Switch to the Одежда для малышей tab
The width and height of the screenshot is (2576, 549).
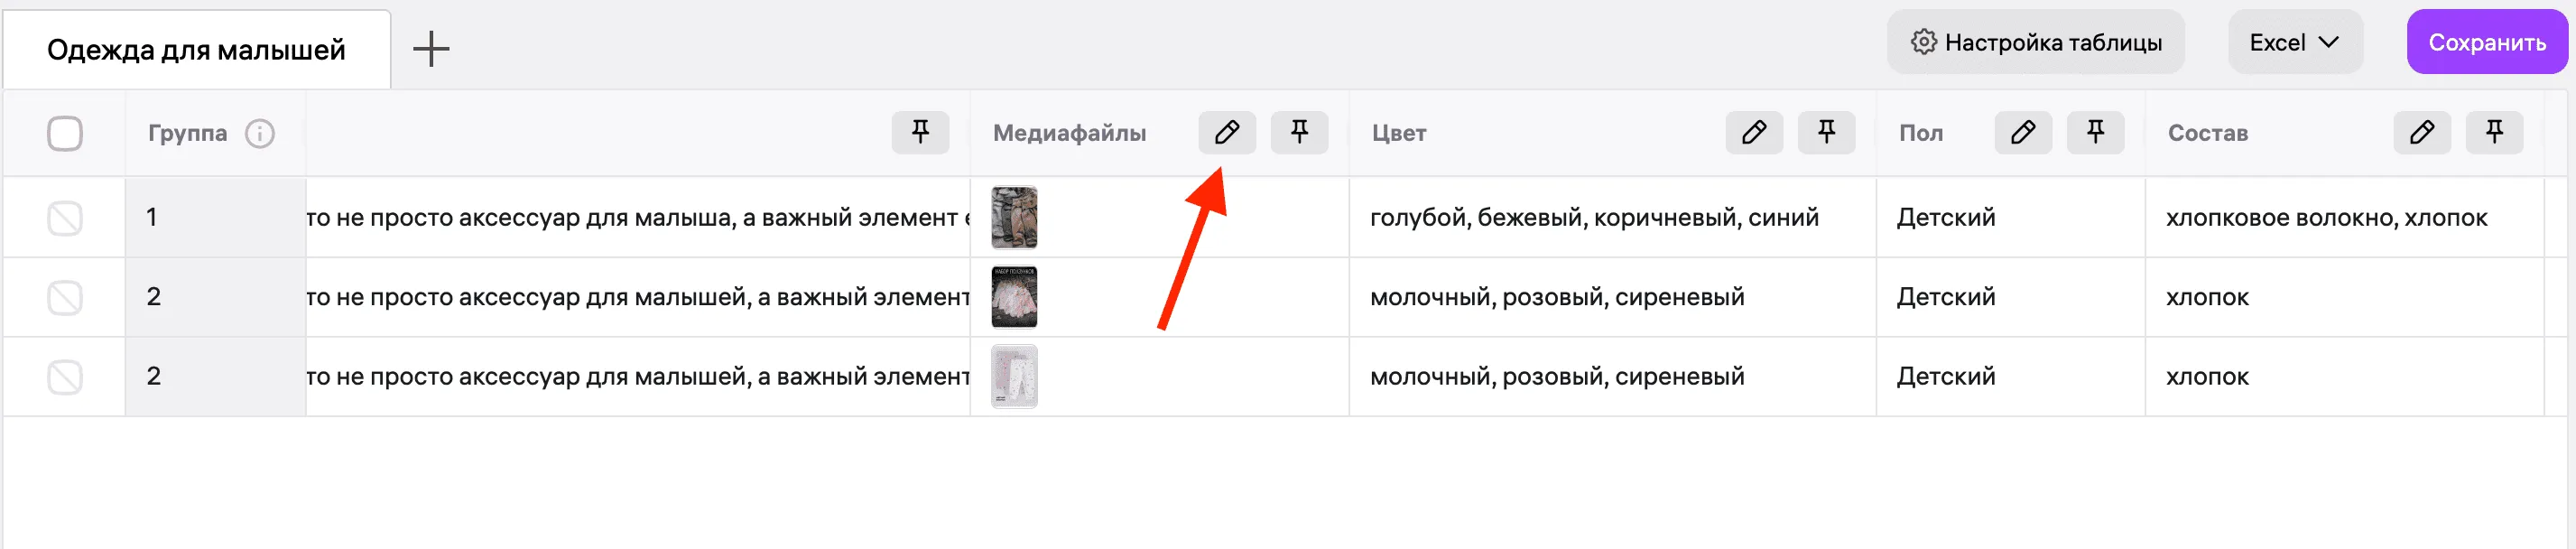point(196,48)
